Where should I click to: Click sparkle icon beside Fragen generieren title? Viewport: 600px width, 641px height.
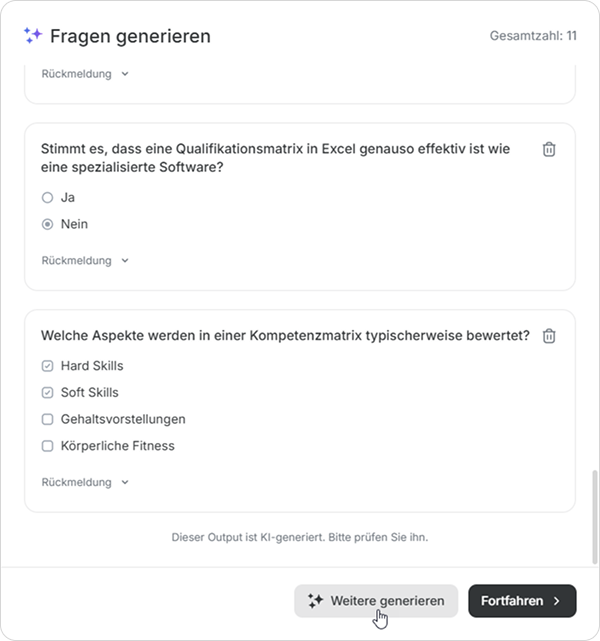[33, 36]
